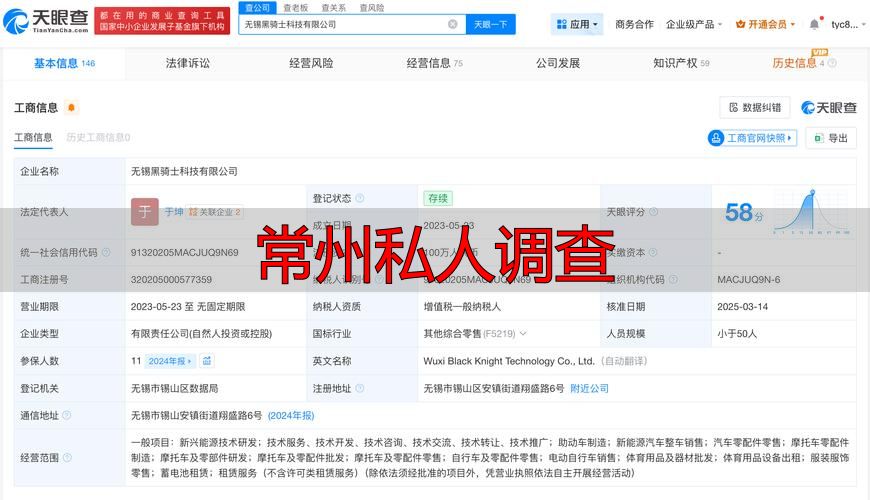Switch to the 历史信息 VIP tab
Screen dimensions: 870x500
[x=799, y=62]
